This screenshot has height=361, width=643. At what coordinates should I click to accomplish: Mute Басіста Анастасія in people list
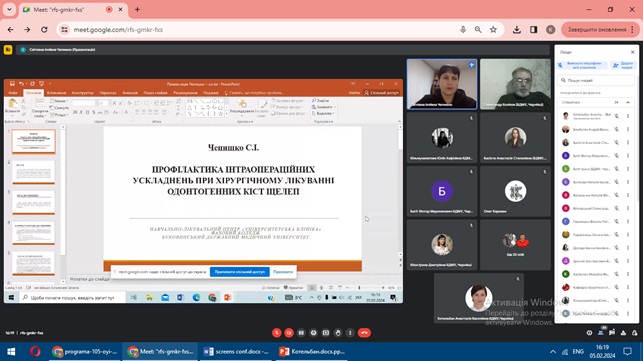point(616,142)
